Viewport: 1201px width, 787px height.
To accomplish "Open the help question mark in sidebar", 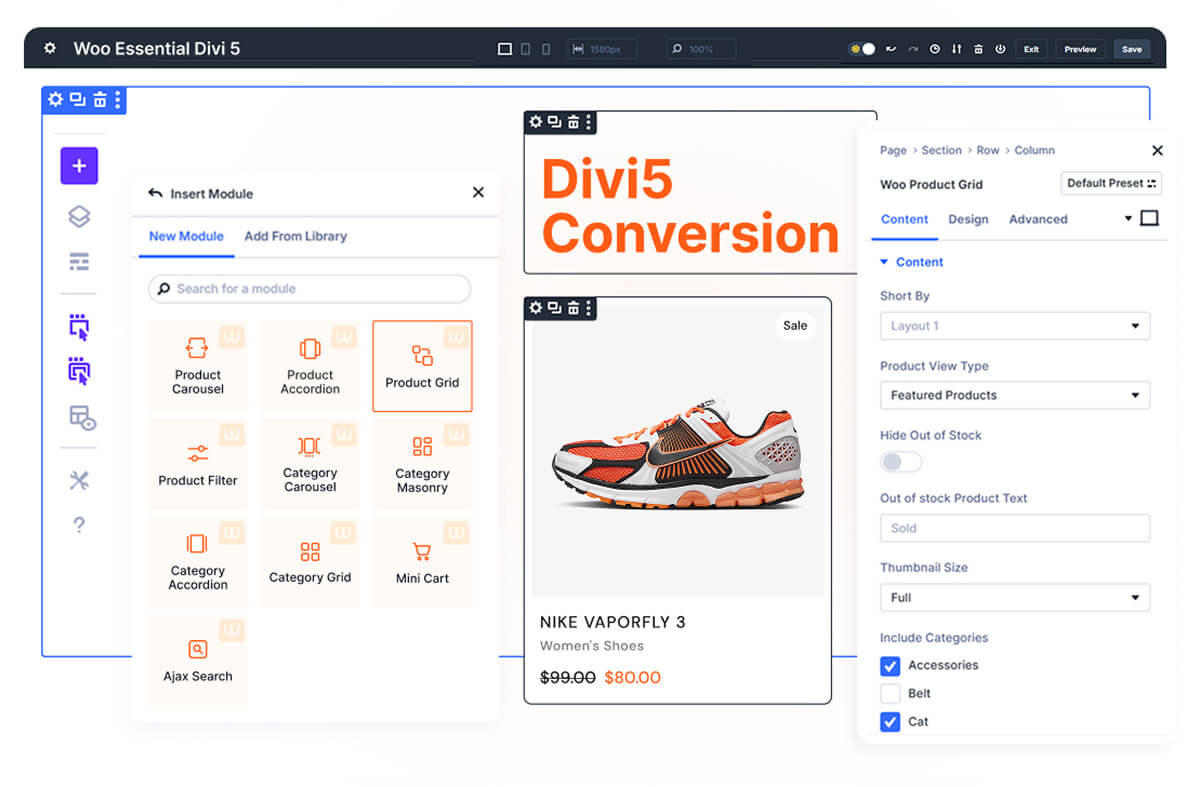I will coord(79,525).
